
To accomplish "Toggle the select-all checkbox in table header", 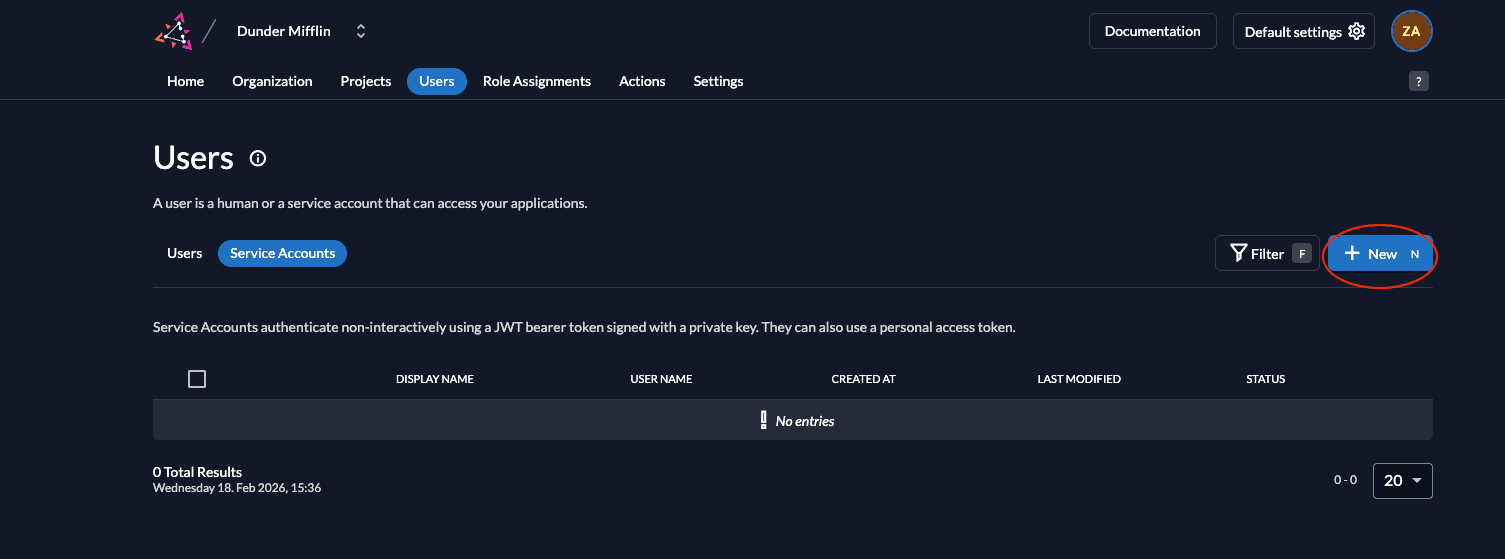I will (x=197, y=379).
